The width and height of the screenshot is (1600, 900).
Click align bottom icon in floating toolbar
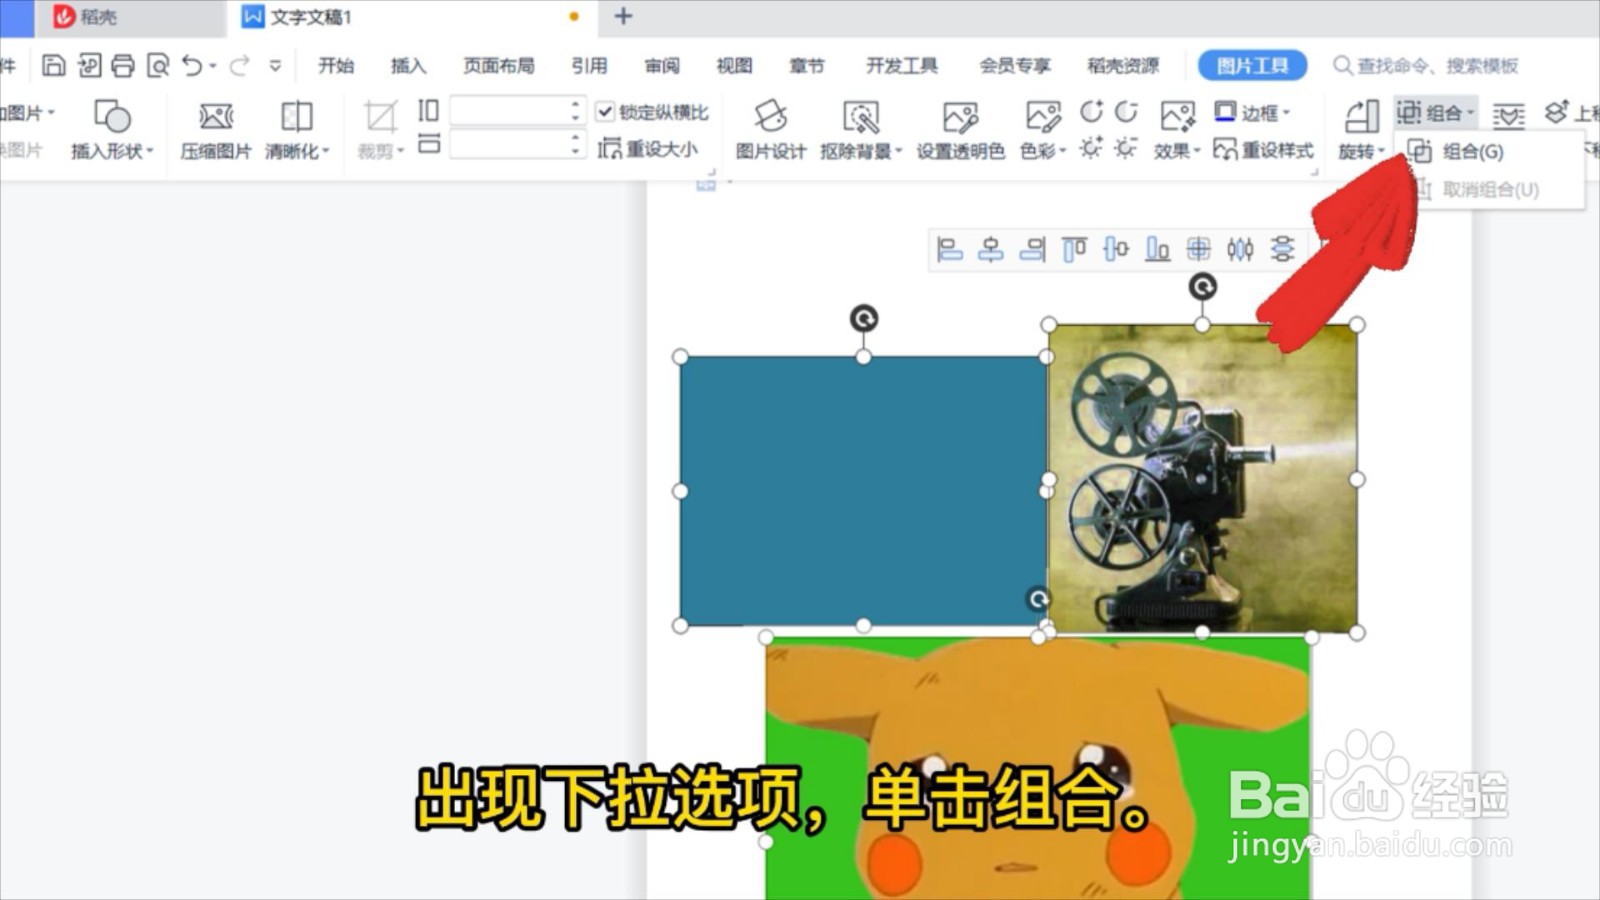click(x=1157, y=249)
